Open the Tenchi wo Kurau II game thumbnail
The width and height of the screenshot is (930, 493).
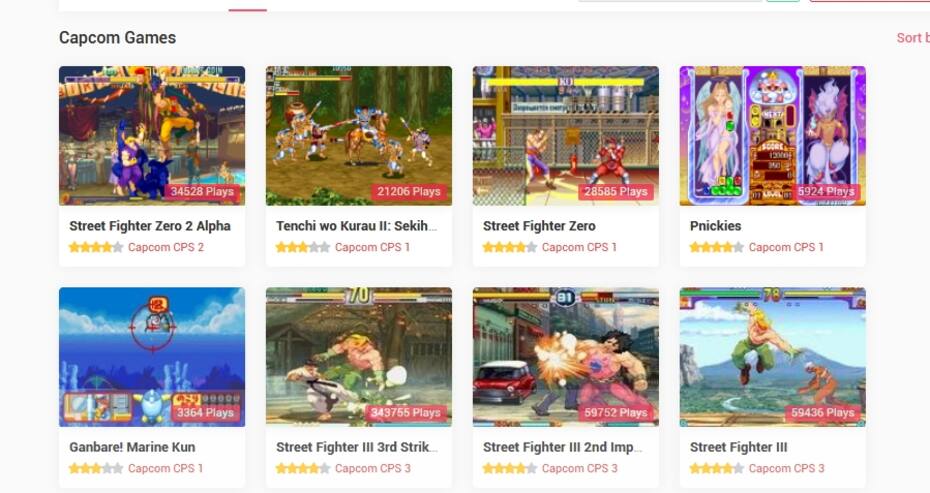(x=359, y=136)
